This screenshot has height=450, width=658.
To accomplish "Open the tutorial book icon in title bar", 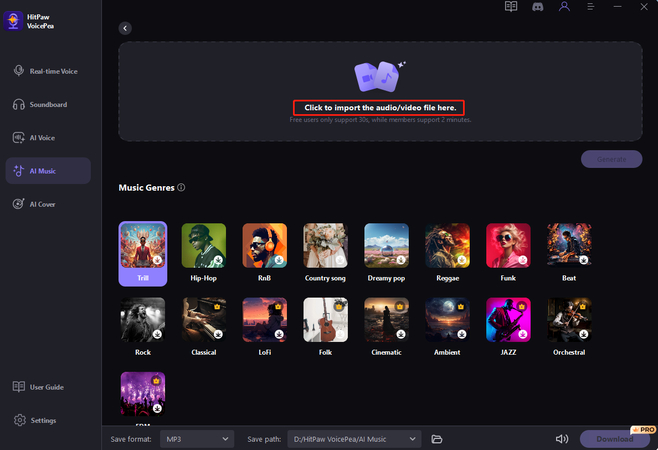I will 511,7.
